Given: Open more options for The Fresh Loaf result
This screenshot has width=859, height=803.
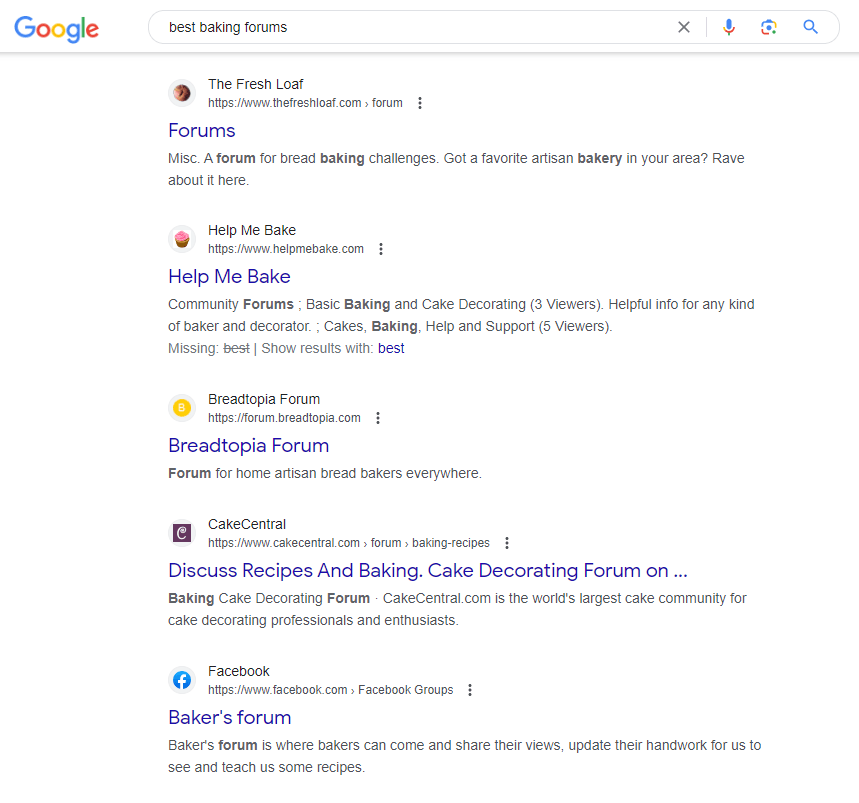Looking at the screenshot, I should 420,103.
